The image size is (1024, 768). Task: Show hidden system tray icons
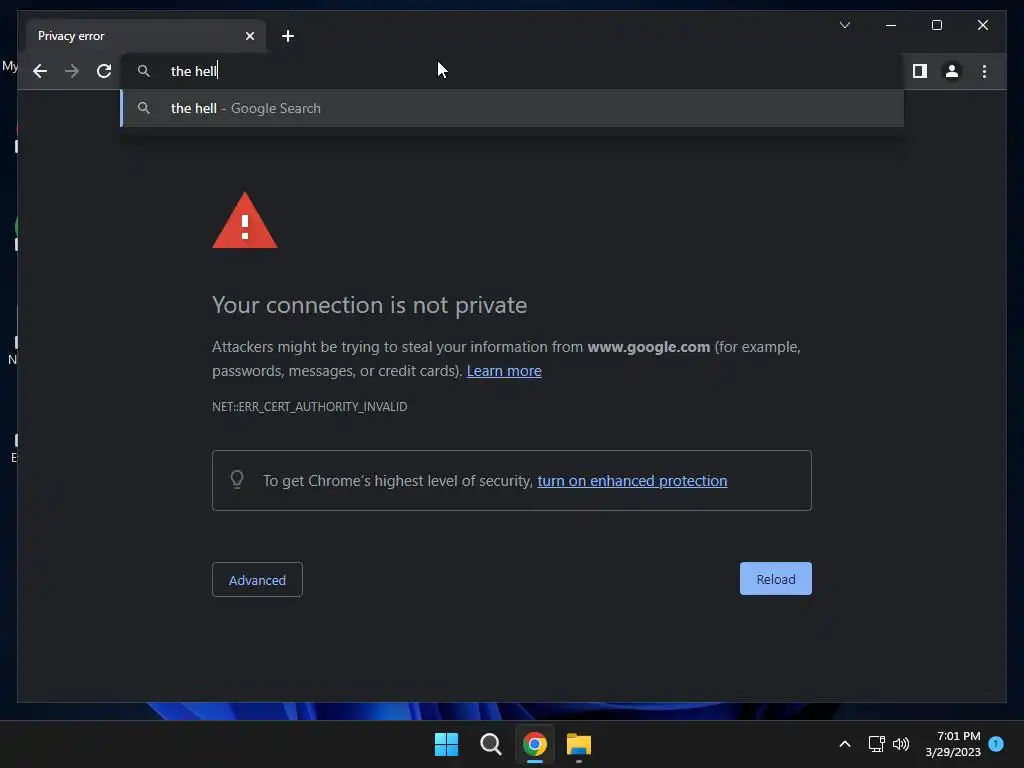(844, 744)
